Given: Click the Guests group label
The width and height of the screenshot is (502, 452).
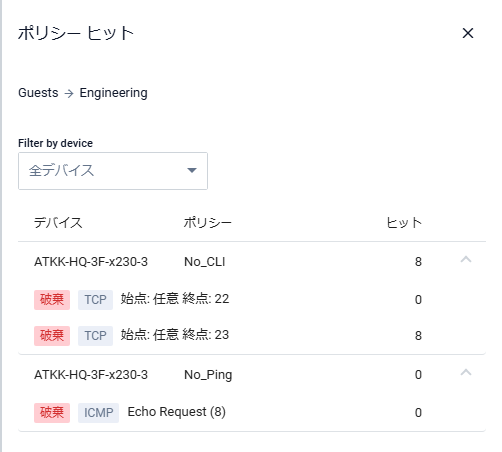Looking at the screenshot, I should pyautogui.click(x=38, y=93).
